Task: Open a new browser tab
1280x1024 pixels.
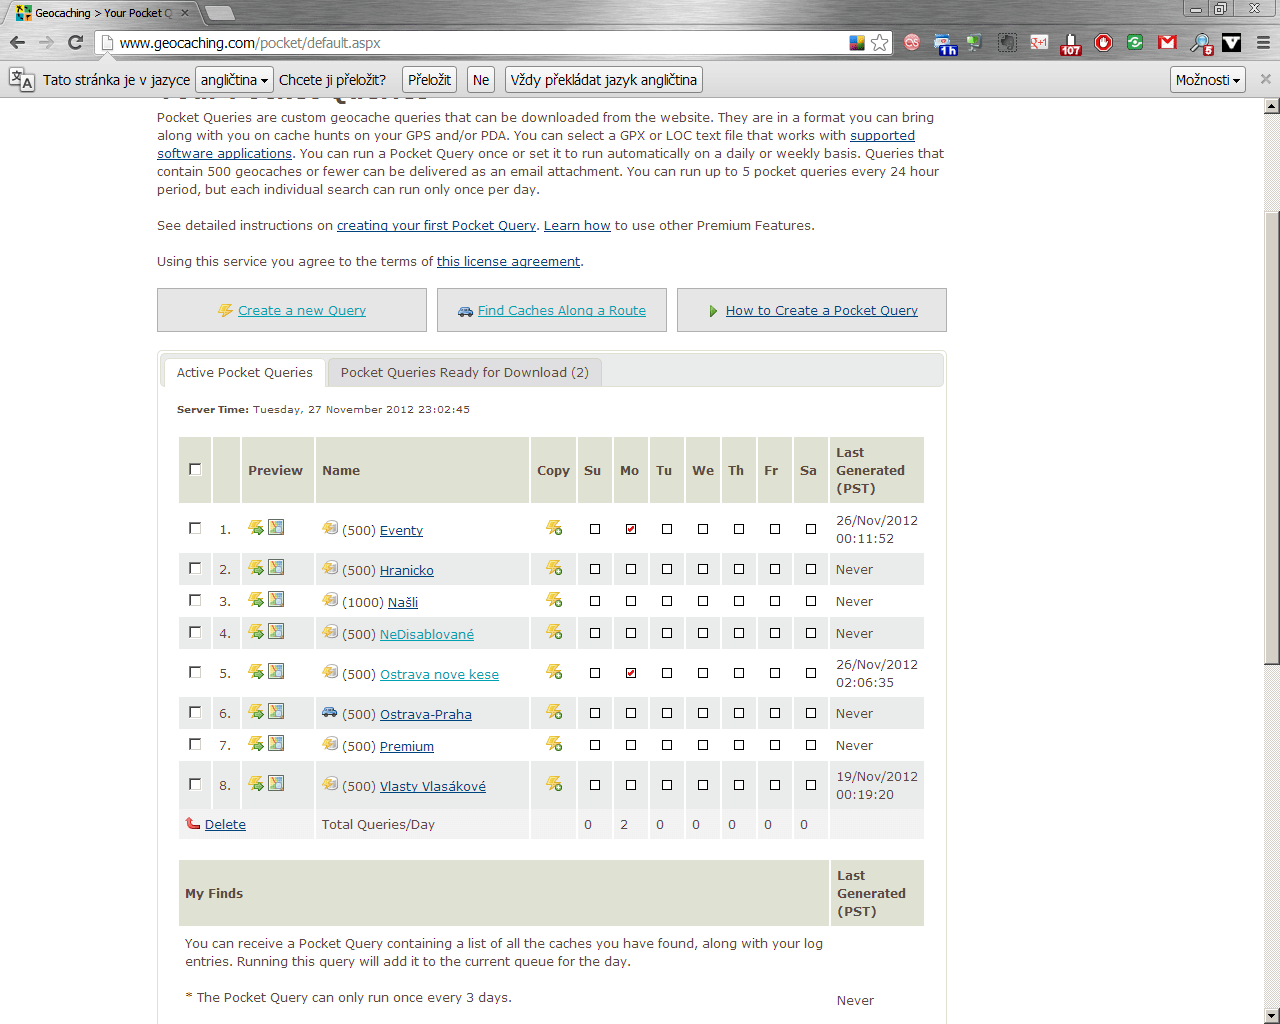Action: coord(219,13)
